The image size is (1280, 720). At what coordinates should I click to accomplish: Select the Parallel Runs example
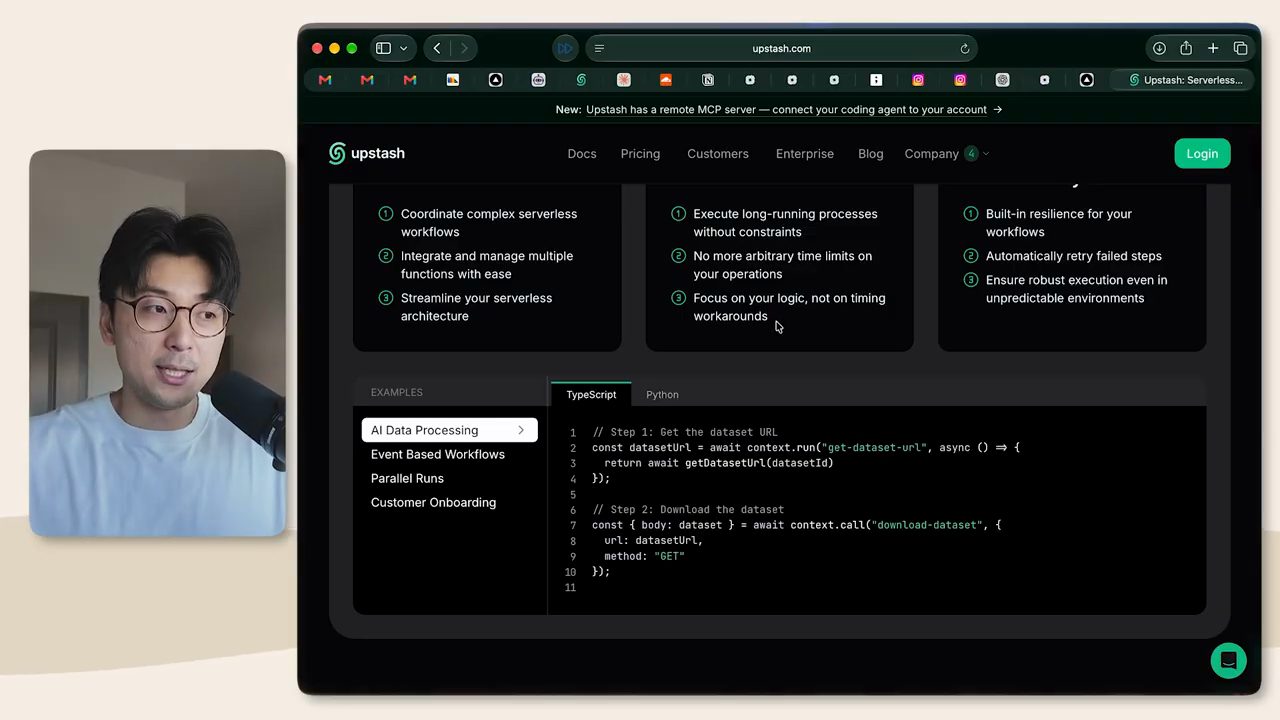coord(407,478)
